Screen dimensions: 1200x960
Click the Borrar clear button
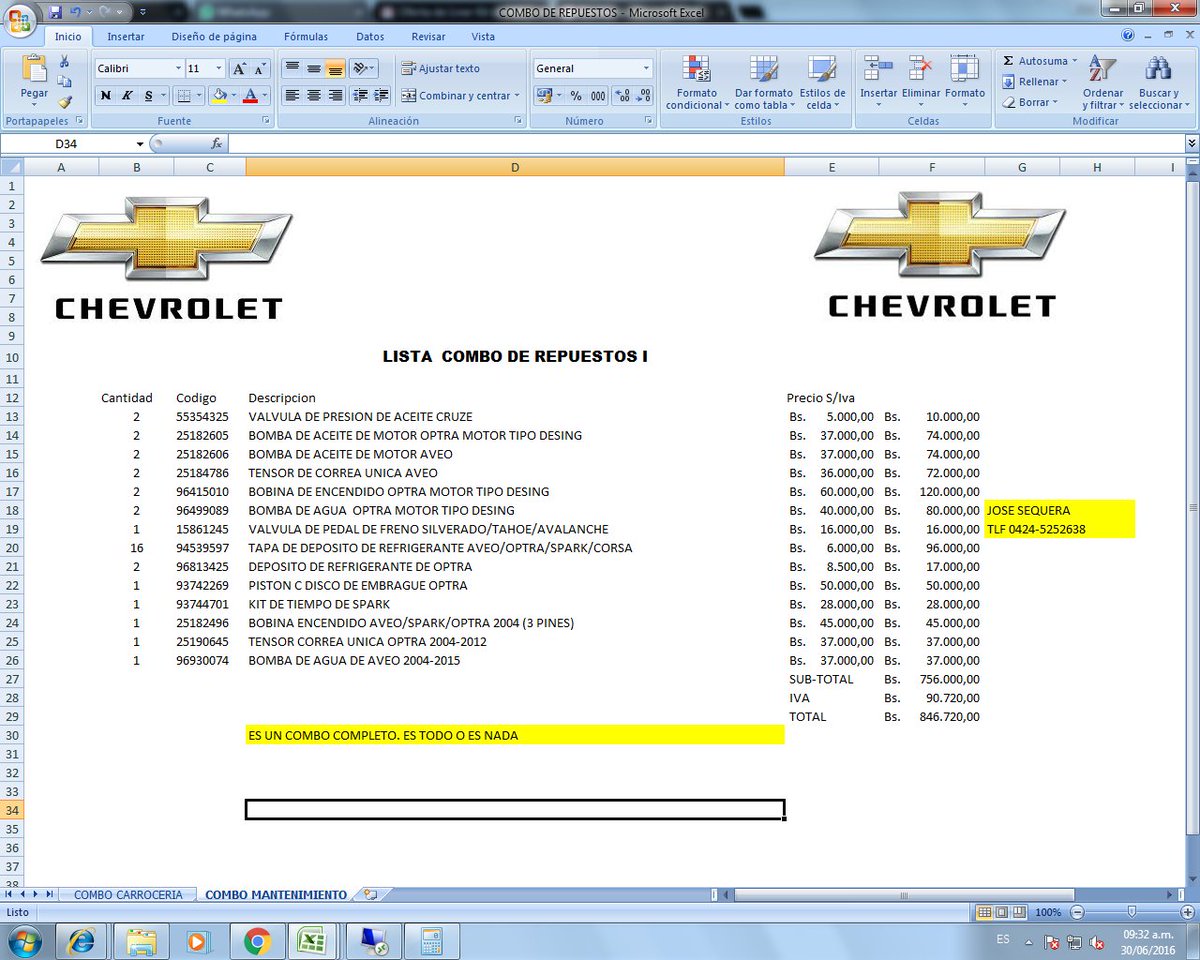coord(1029,102)
